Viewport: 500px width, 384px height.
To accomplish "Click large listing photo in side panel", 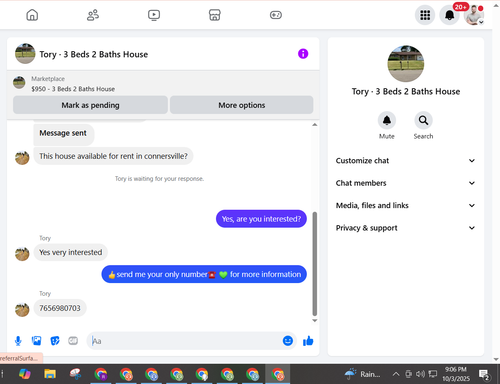I will (x=406, y=64).
